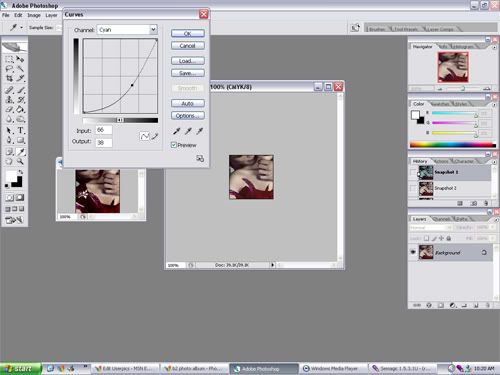Expand the Curves dialog grid size

pyautogui.click(x=200, y=159)
